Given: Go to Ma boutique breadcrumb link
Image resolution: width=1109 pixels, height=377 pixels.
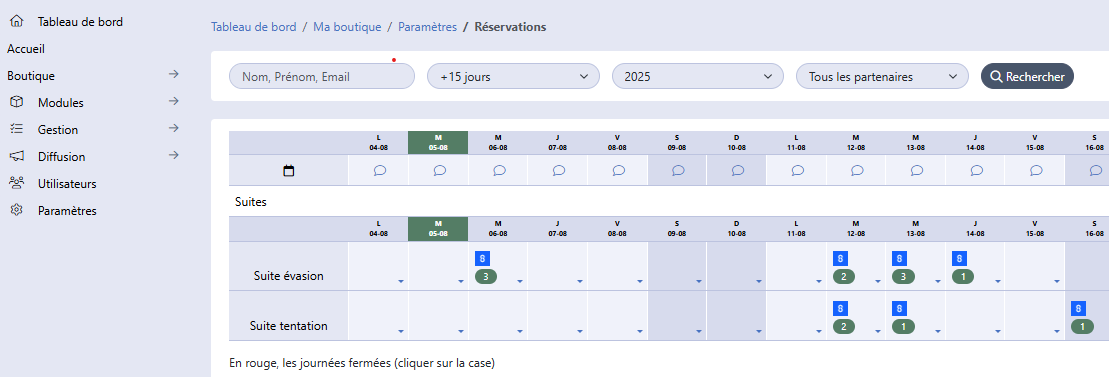Looking at the screenshot, I should click(x=347, y=27).
